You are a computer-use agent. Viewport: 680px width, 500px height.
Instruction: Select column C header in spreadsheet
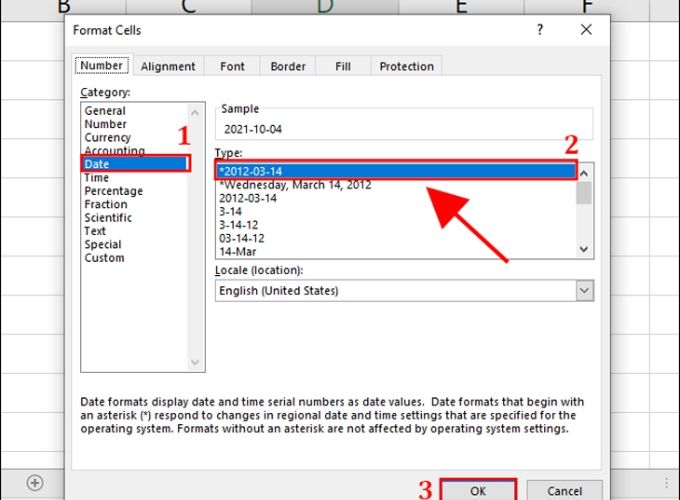(189, 9)
